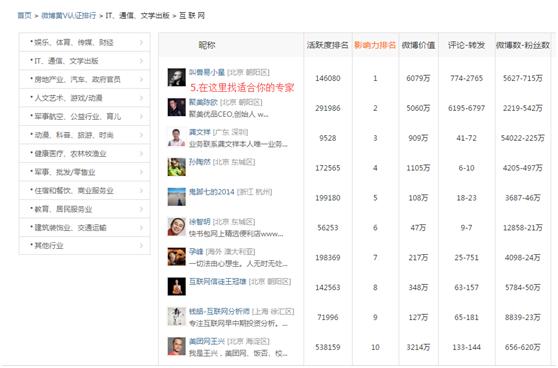Click comment-repost value 774-2765

(x=467, y=78)
